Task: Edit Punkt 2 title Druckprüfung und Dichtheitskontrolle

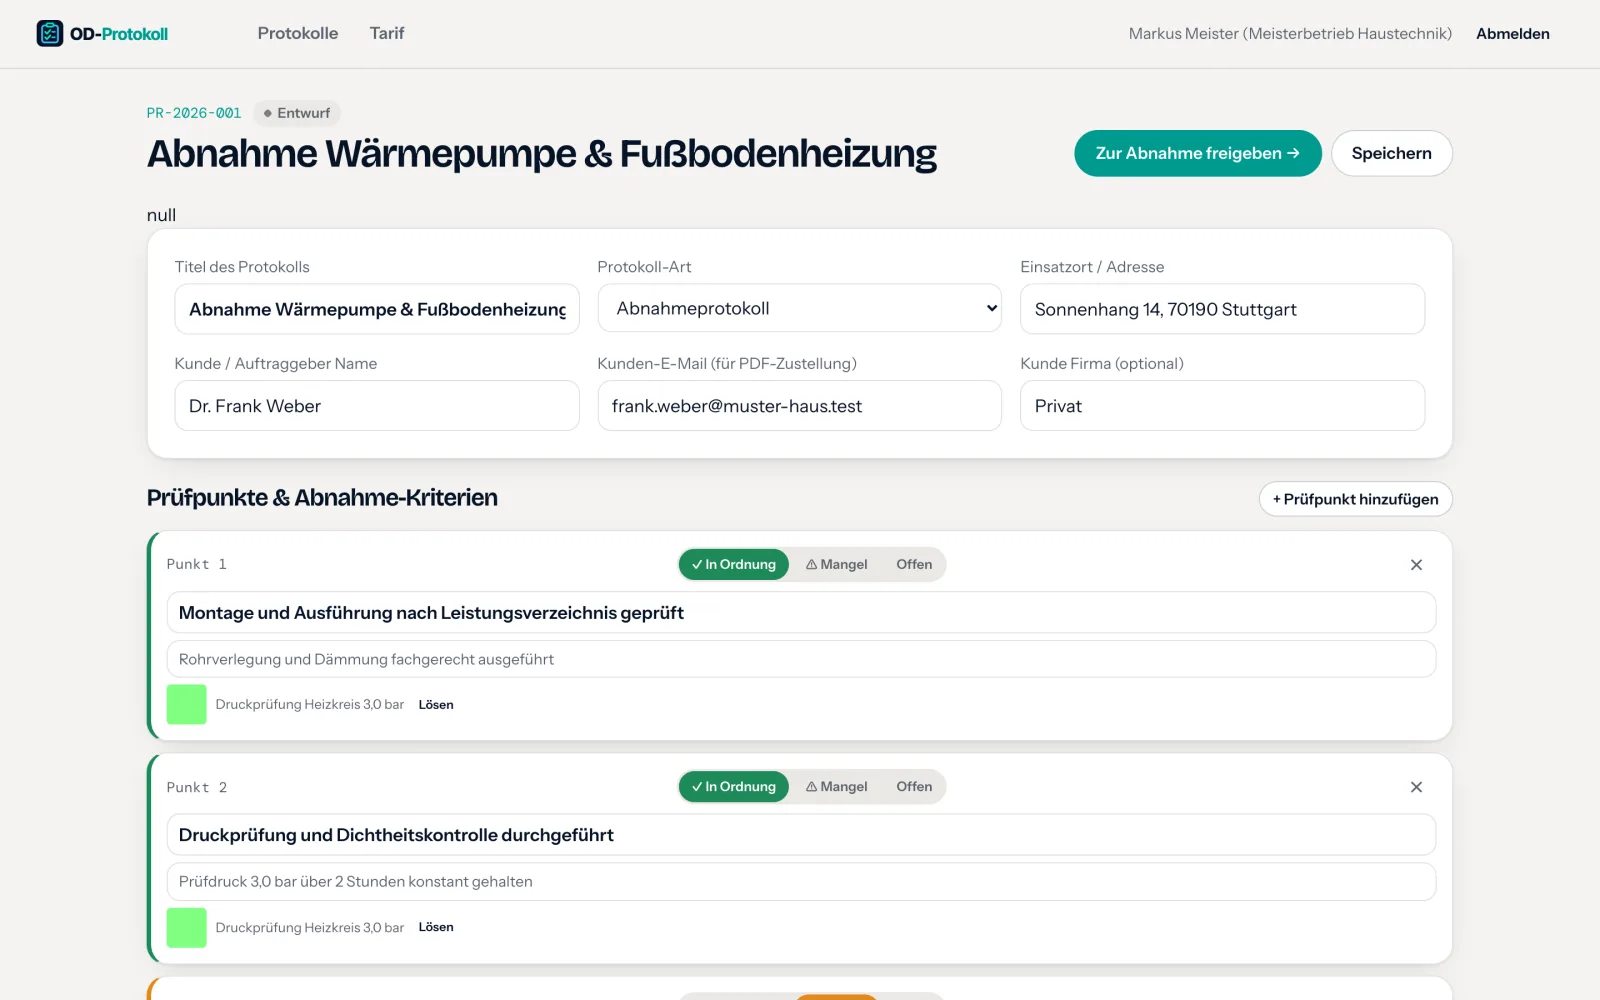Action: [801, 835]
